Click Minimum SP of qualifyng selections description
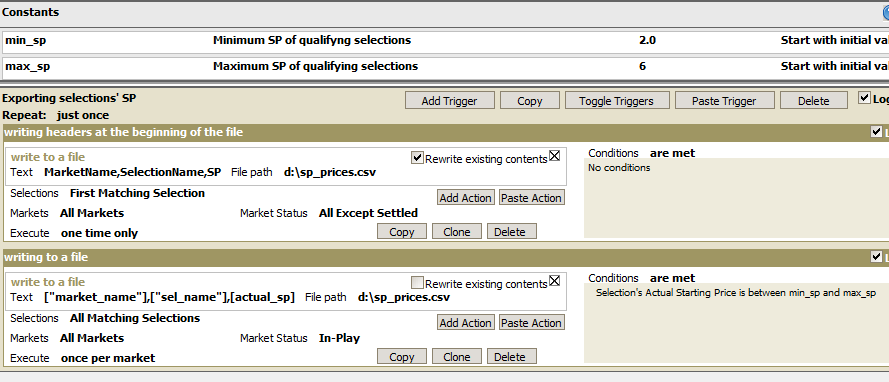This screenshot has height=382, width=889. click(x=312, y=41)
